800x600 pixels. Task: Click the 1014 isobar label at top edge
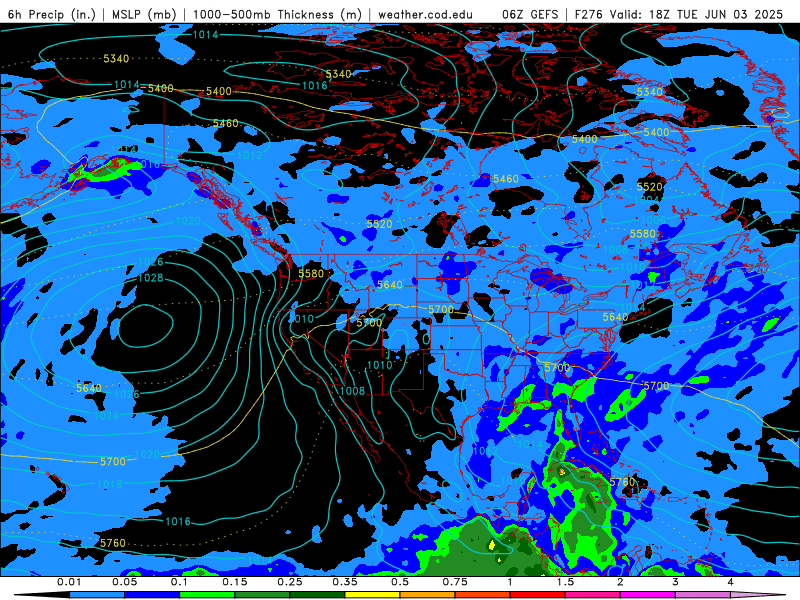pos(206,35)
